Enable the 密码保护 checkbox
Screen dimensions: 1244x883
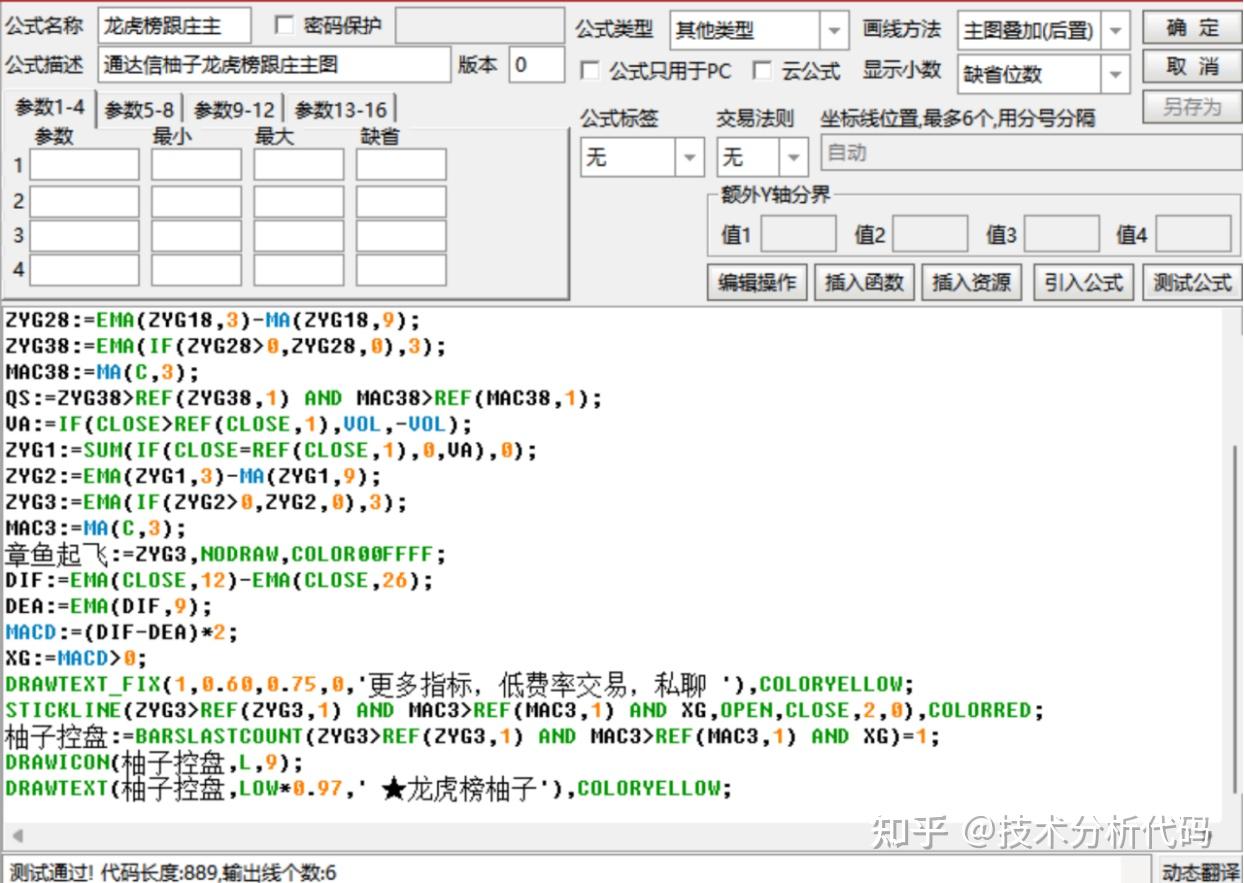(x=284, y=25)
